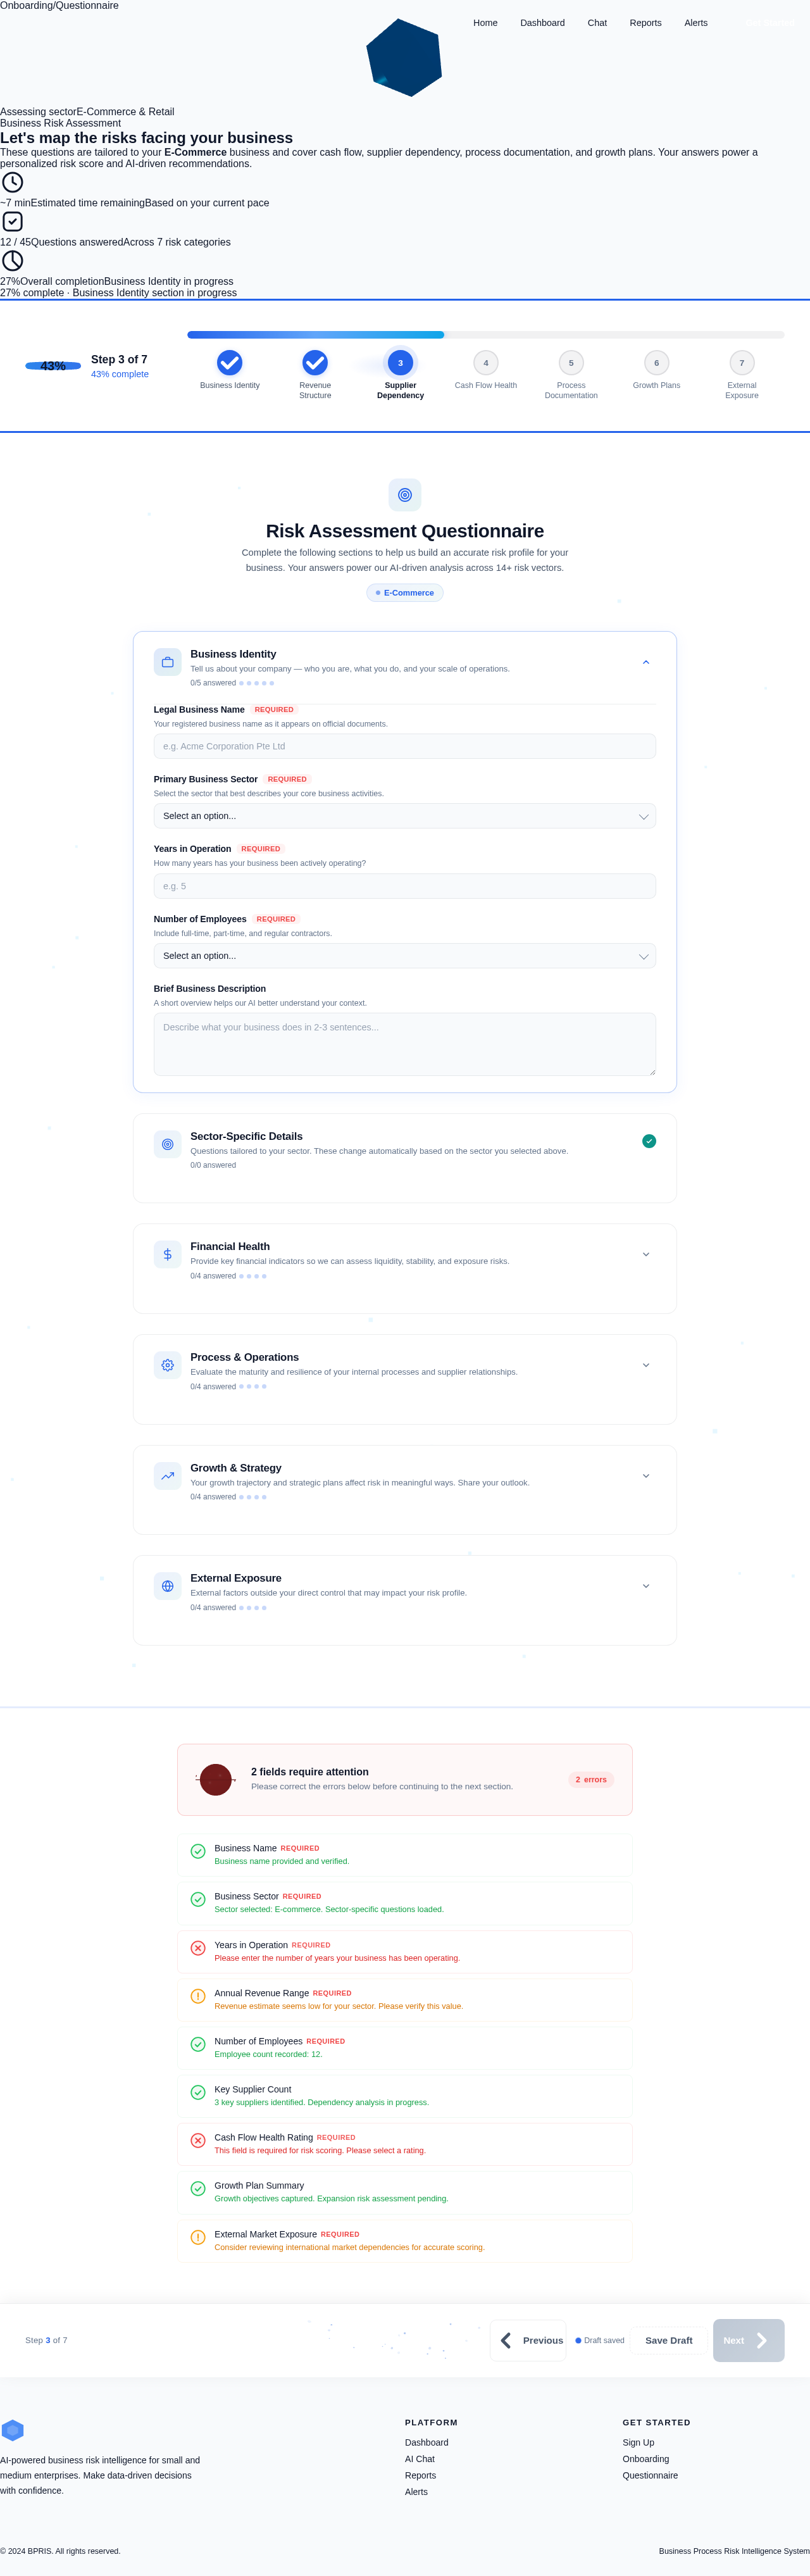
Task: Click the error icon for Cash Flow Health Rating
Action: (x=198, y=2140)
